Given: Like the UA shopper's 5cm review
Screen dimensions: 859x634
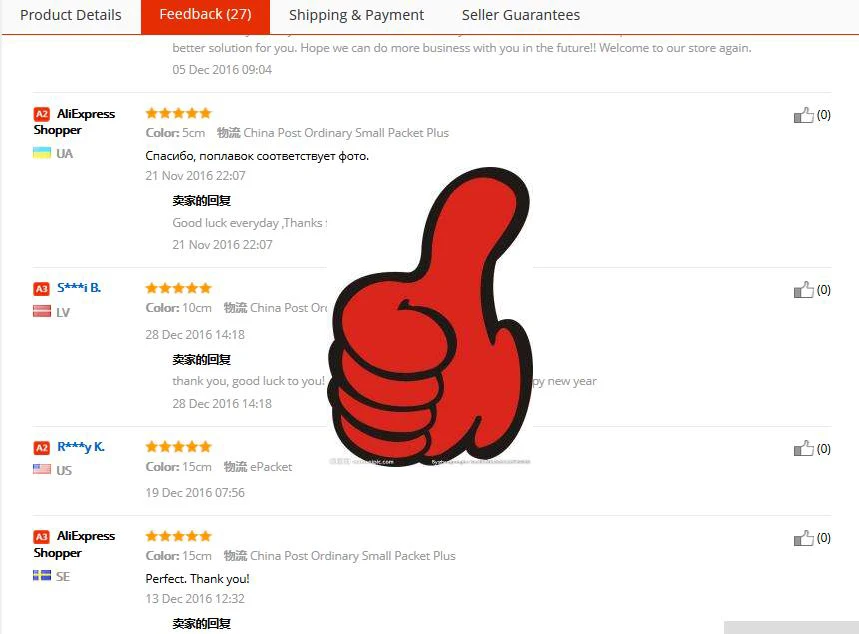Looking at the screenshot, I should click(804, 115).
